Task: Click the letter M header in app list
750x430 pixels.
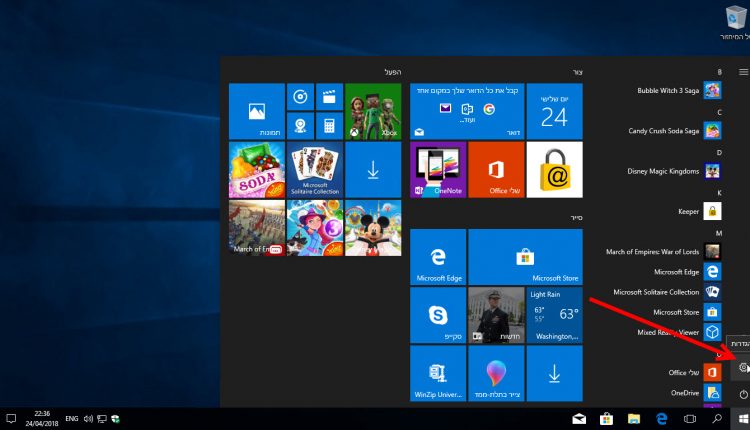Action: tap(718, 233)
